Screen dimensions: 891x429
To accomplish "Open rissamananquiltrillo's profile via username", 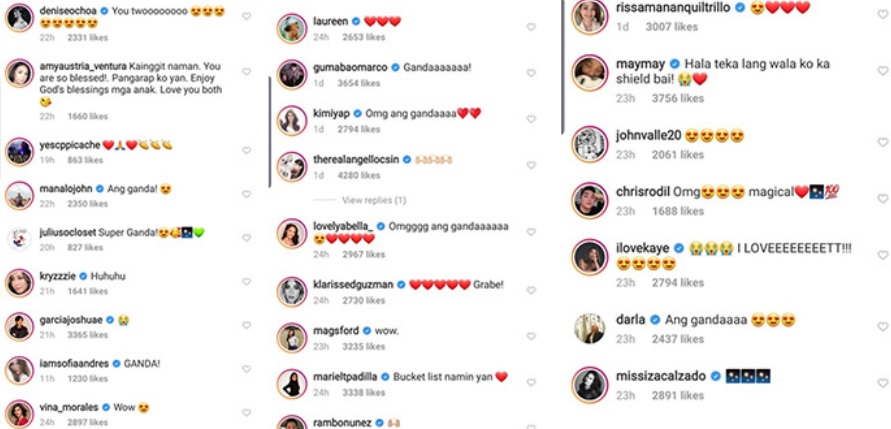I will coord(673,8).
